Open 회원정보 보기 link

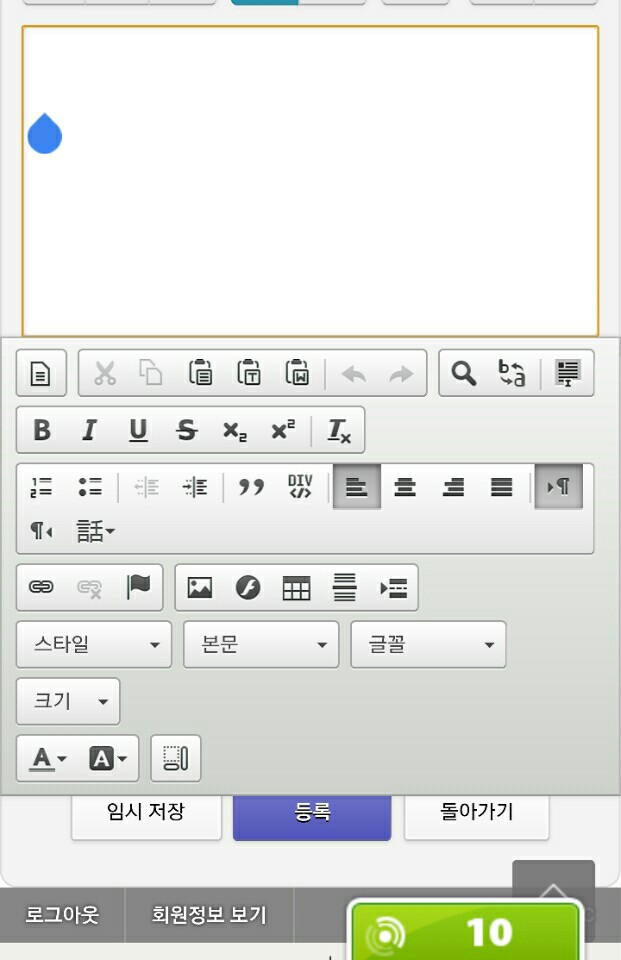pyautogui.click(x=209, y=915)
